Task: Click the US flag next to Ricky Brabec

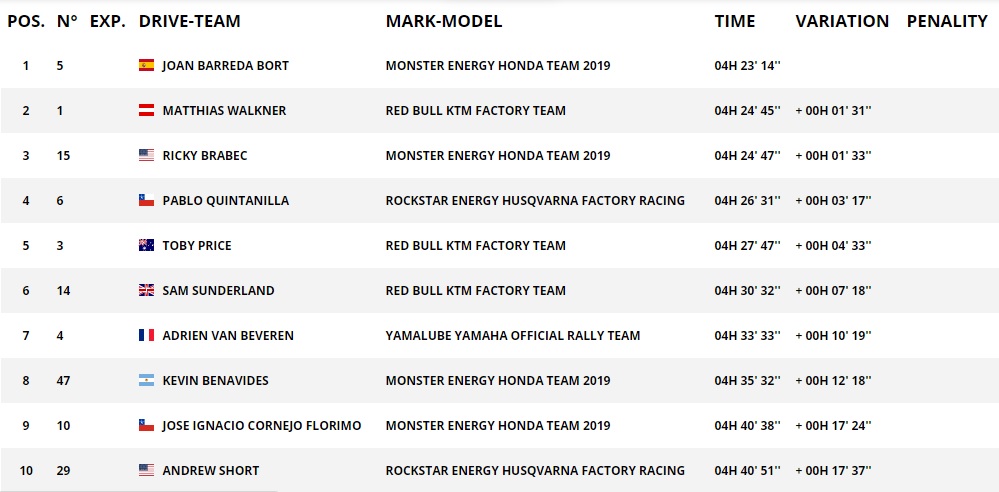Action: point(147,155)
